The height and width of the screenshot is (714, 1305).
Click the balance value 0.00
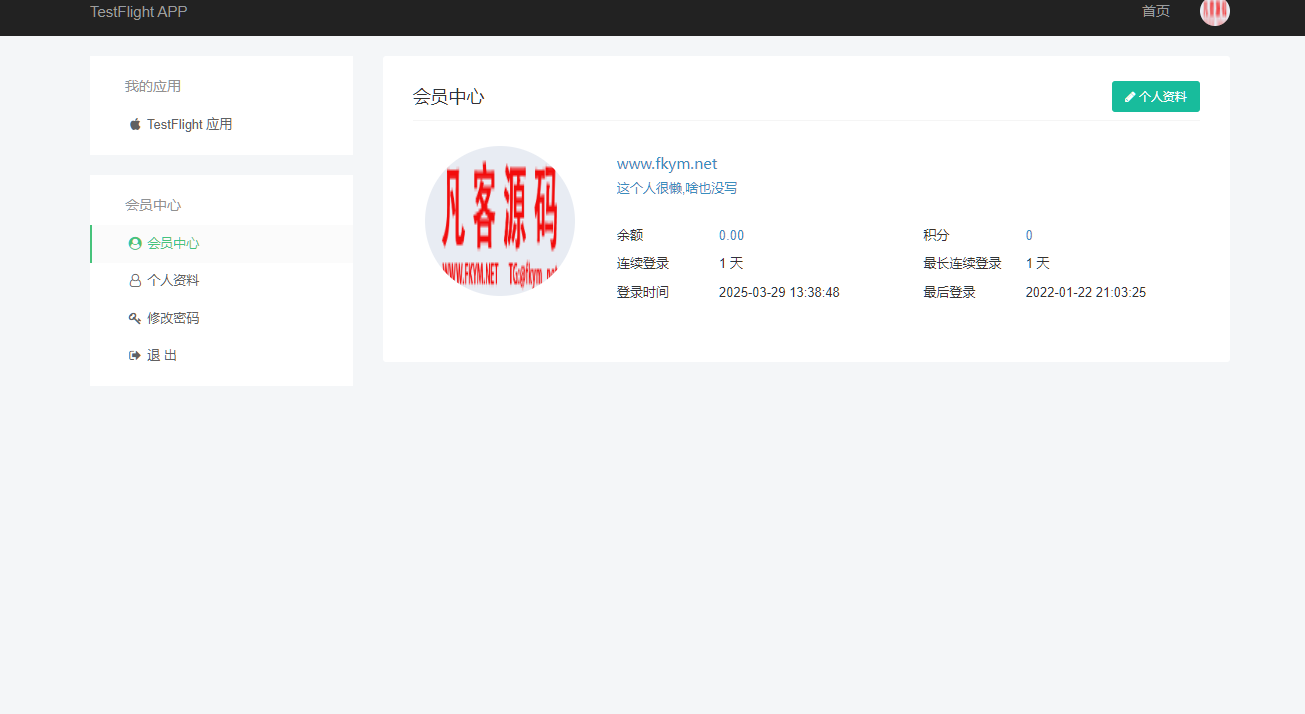pyautogui.click(x=731, y=236)
